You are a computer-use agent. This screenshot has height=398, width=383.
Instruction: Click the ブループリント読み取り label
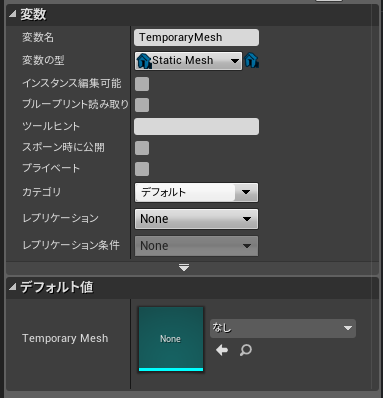(75, 104)
